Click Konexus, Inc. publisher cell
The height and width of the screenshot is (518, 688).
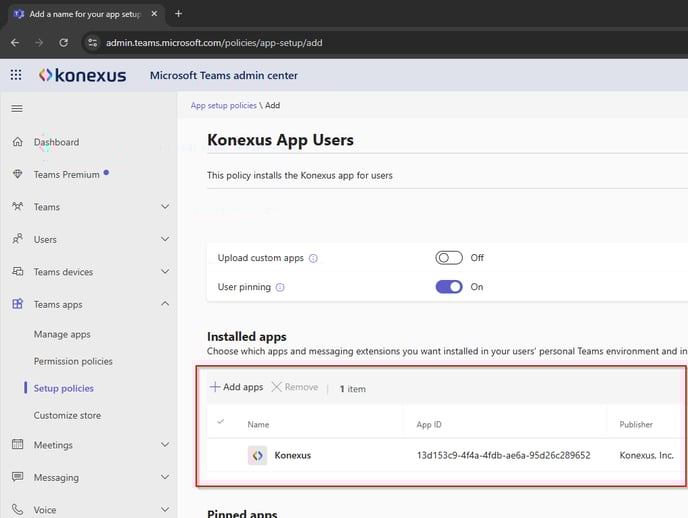coord(646,455)
